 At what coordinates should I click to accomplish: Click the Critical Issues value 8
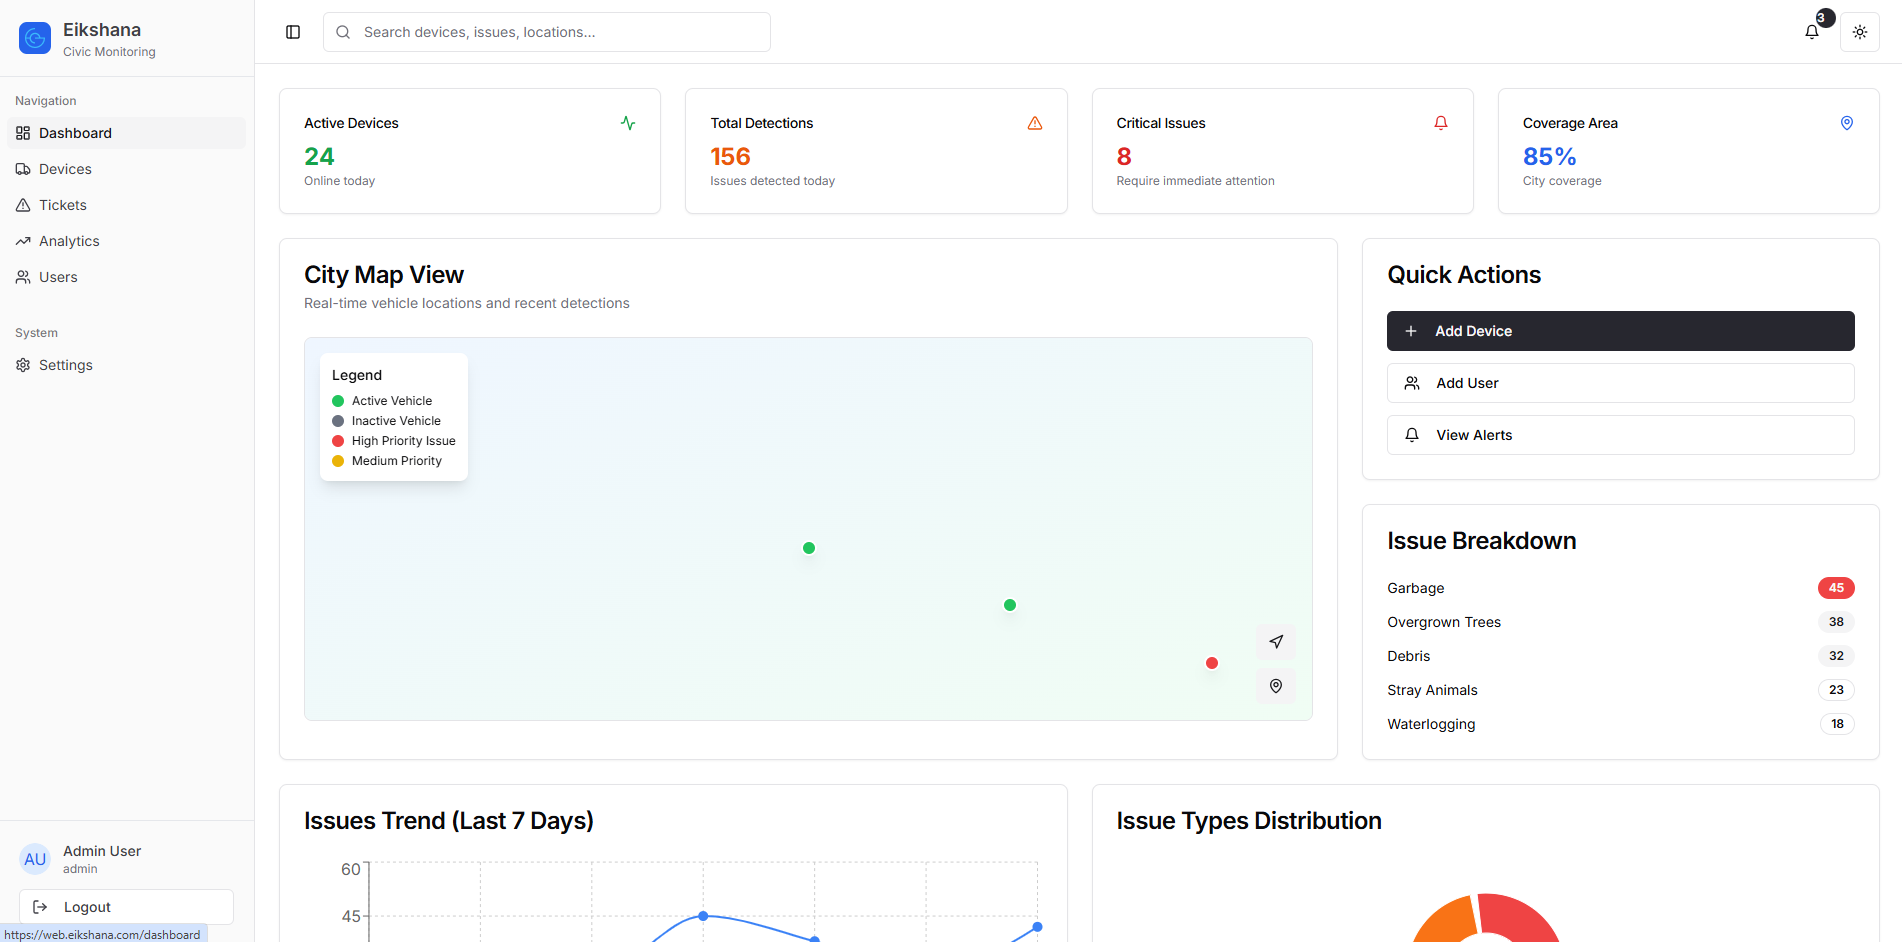tap(1124, 157)
